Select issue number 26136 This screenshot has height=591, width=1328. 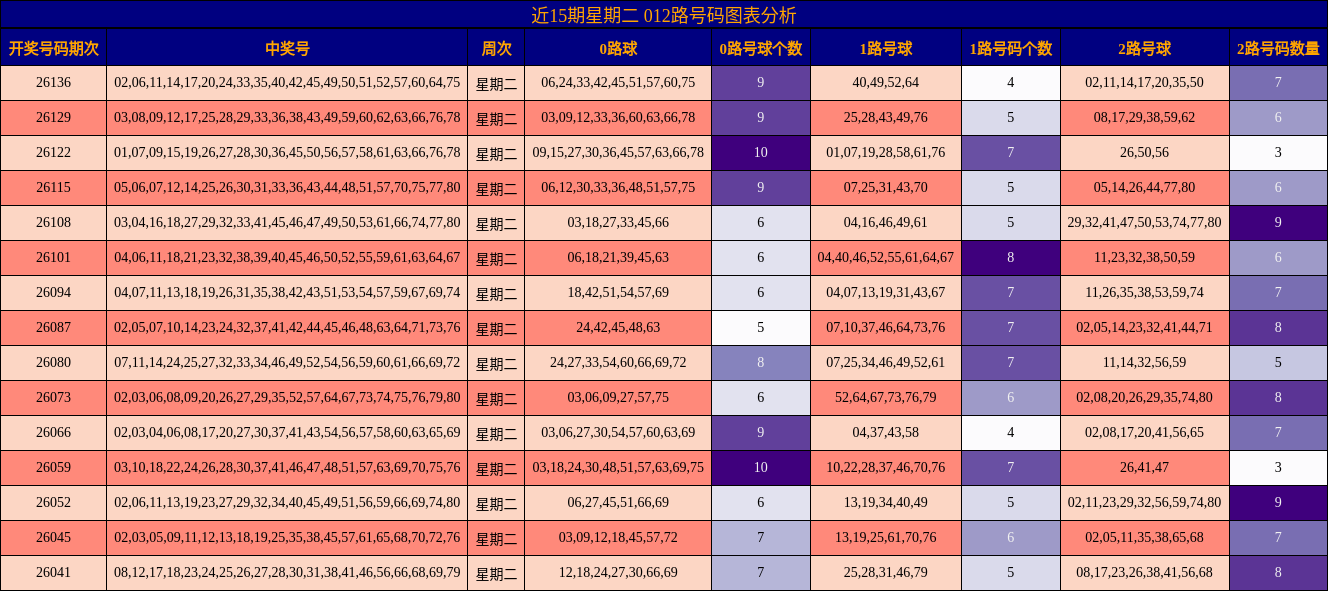coord(53,83)
